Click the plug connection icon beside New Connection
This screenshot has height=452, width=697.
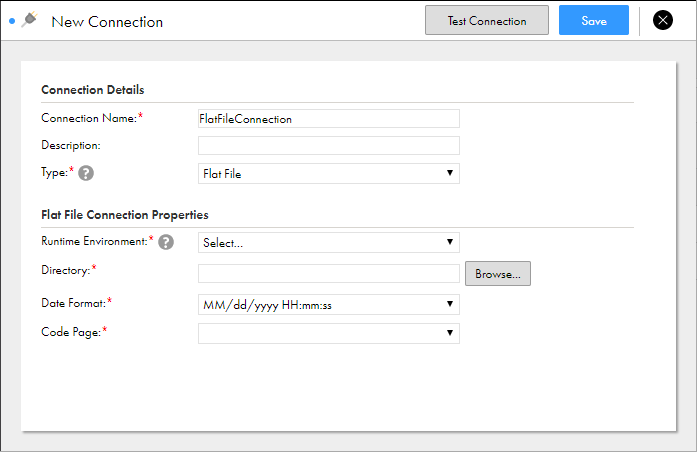29,20
